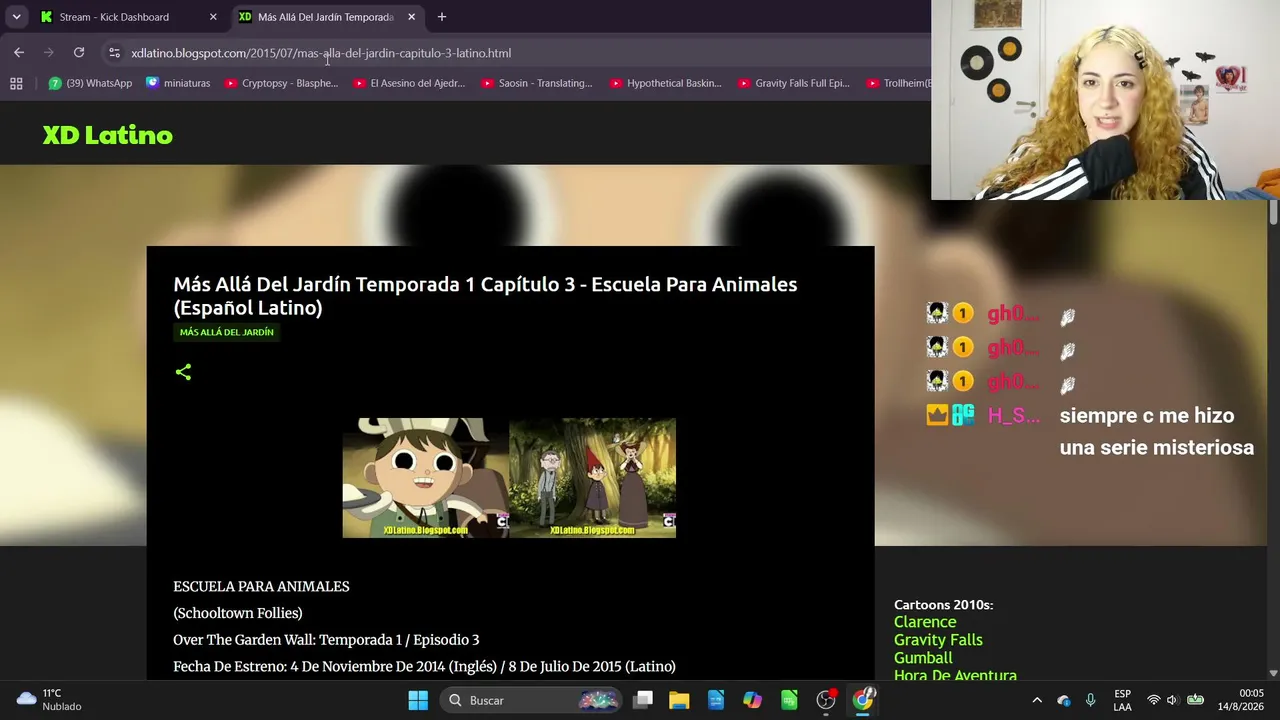Open the Clarence cartoon link
This screenshot has width=1280, height=720.
point(925,622)
